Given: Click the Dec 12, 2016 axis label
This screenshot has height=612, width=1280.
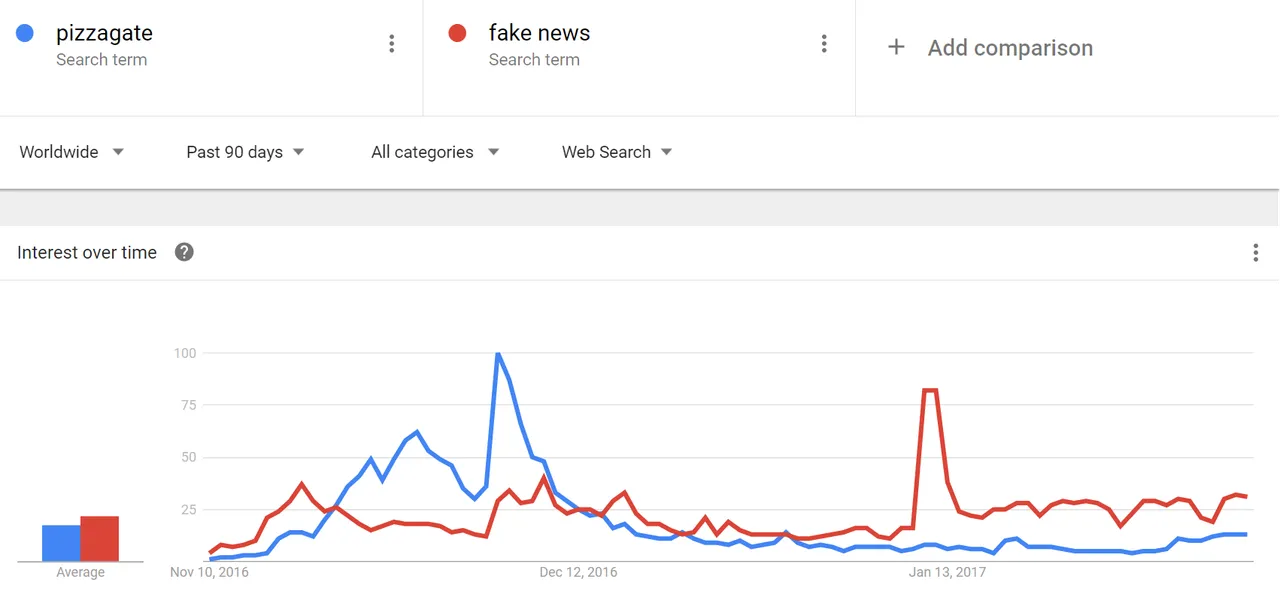Looking at the screenshot, I should pos(578,572).
